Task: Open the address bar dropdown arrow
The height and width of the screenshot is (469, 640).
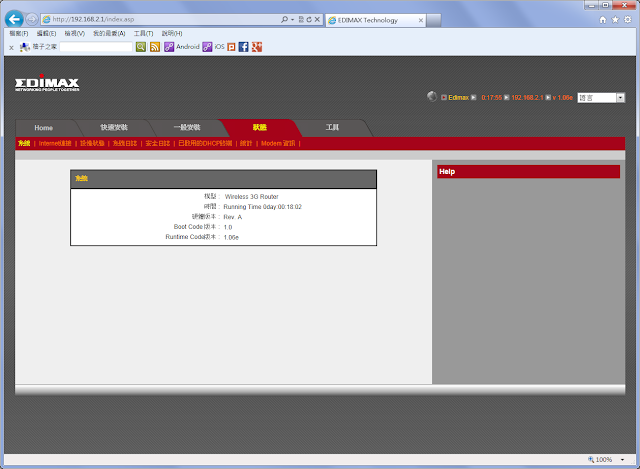Action: 292,20
